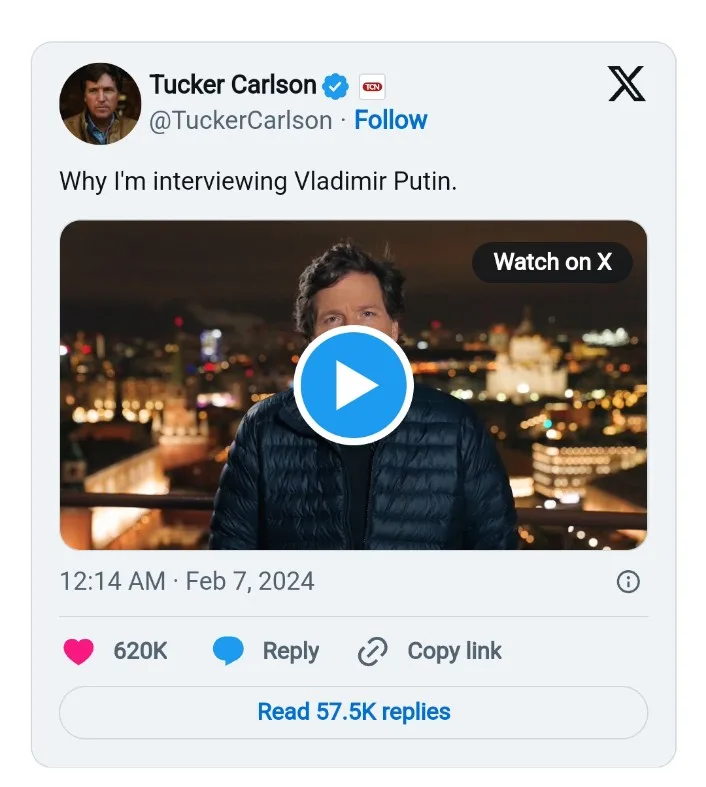Click the blue verified checkmark badge
Image resolution: width=706 pixels, height=787 pixels.
pyautogui.click(x=335, y=86)
